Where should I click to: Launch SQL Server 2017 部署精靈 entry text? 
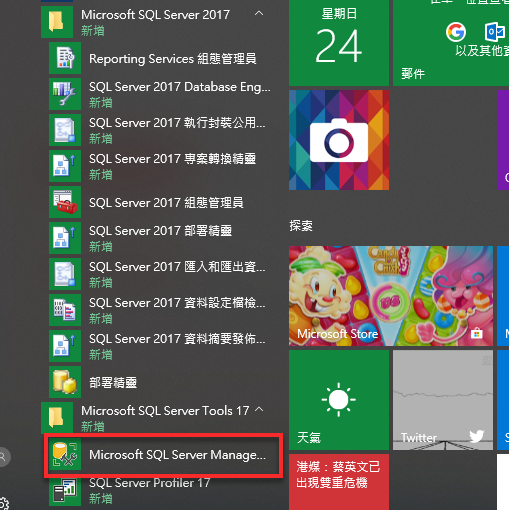click(x=160, y=231)
